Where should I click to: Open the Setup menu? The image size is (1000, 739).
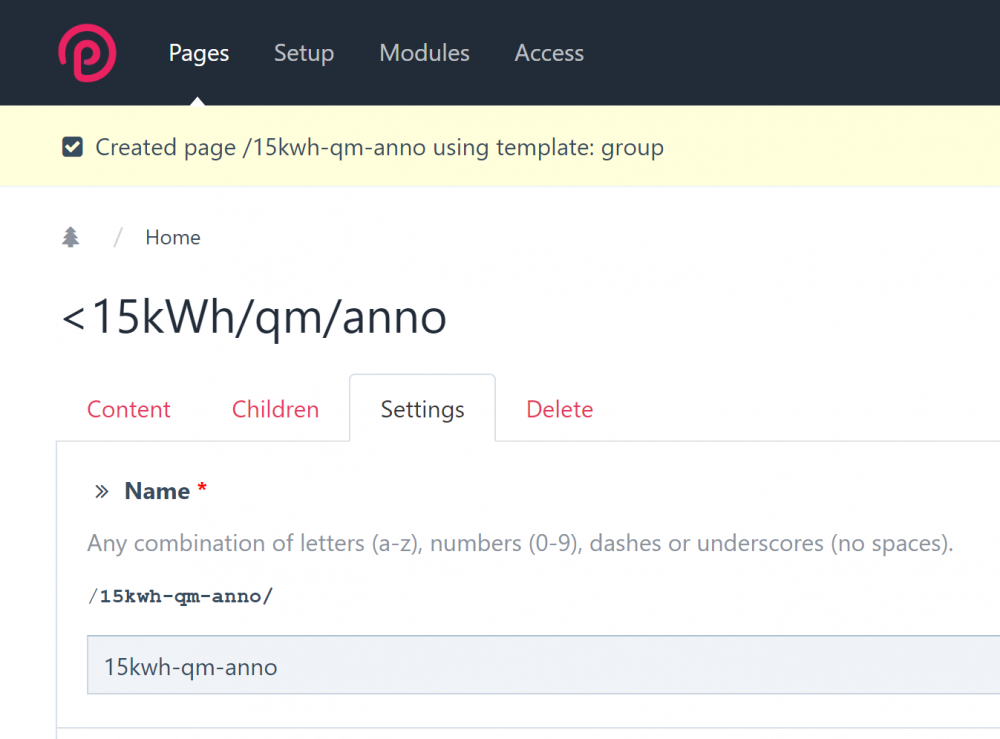[304, 53]
